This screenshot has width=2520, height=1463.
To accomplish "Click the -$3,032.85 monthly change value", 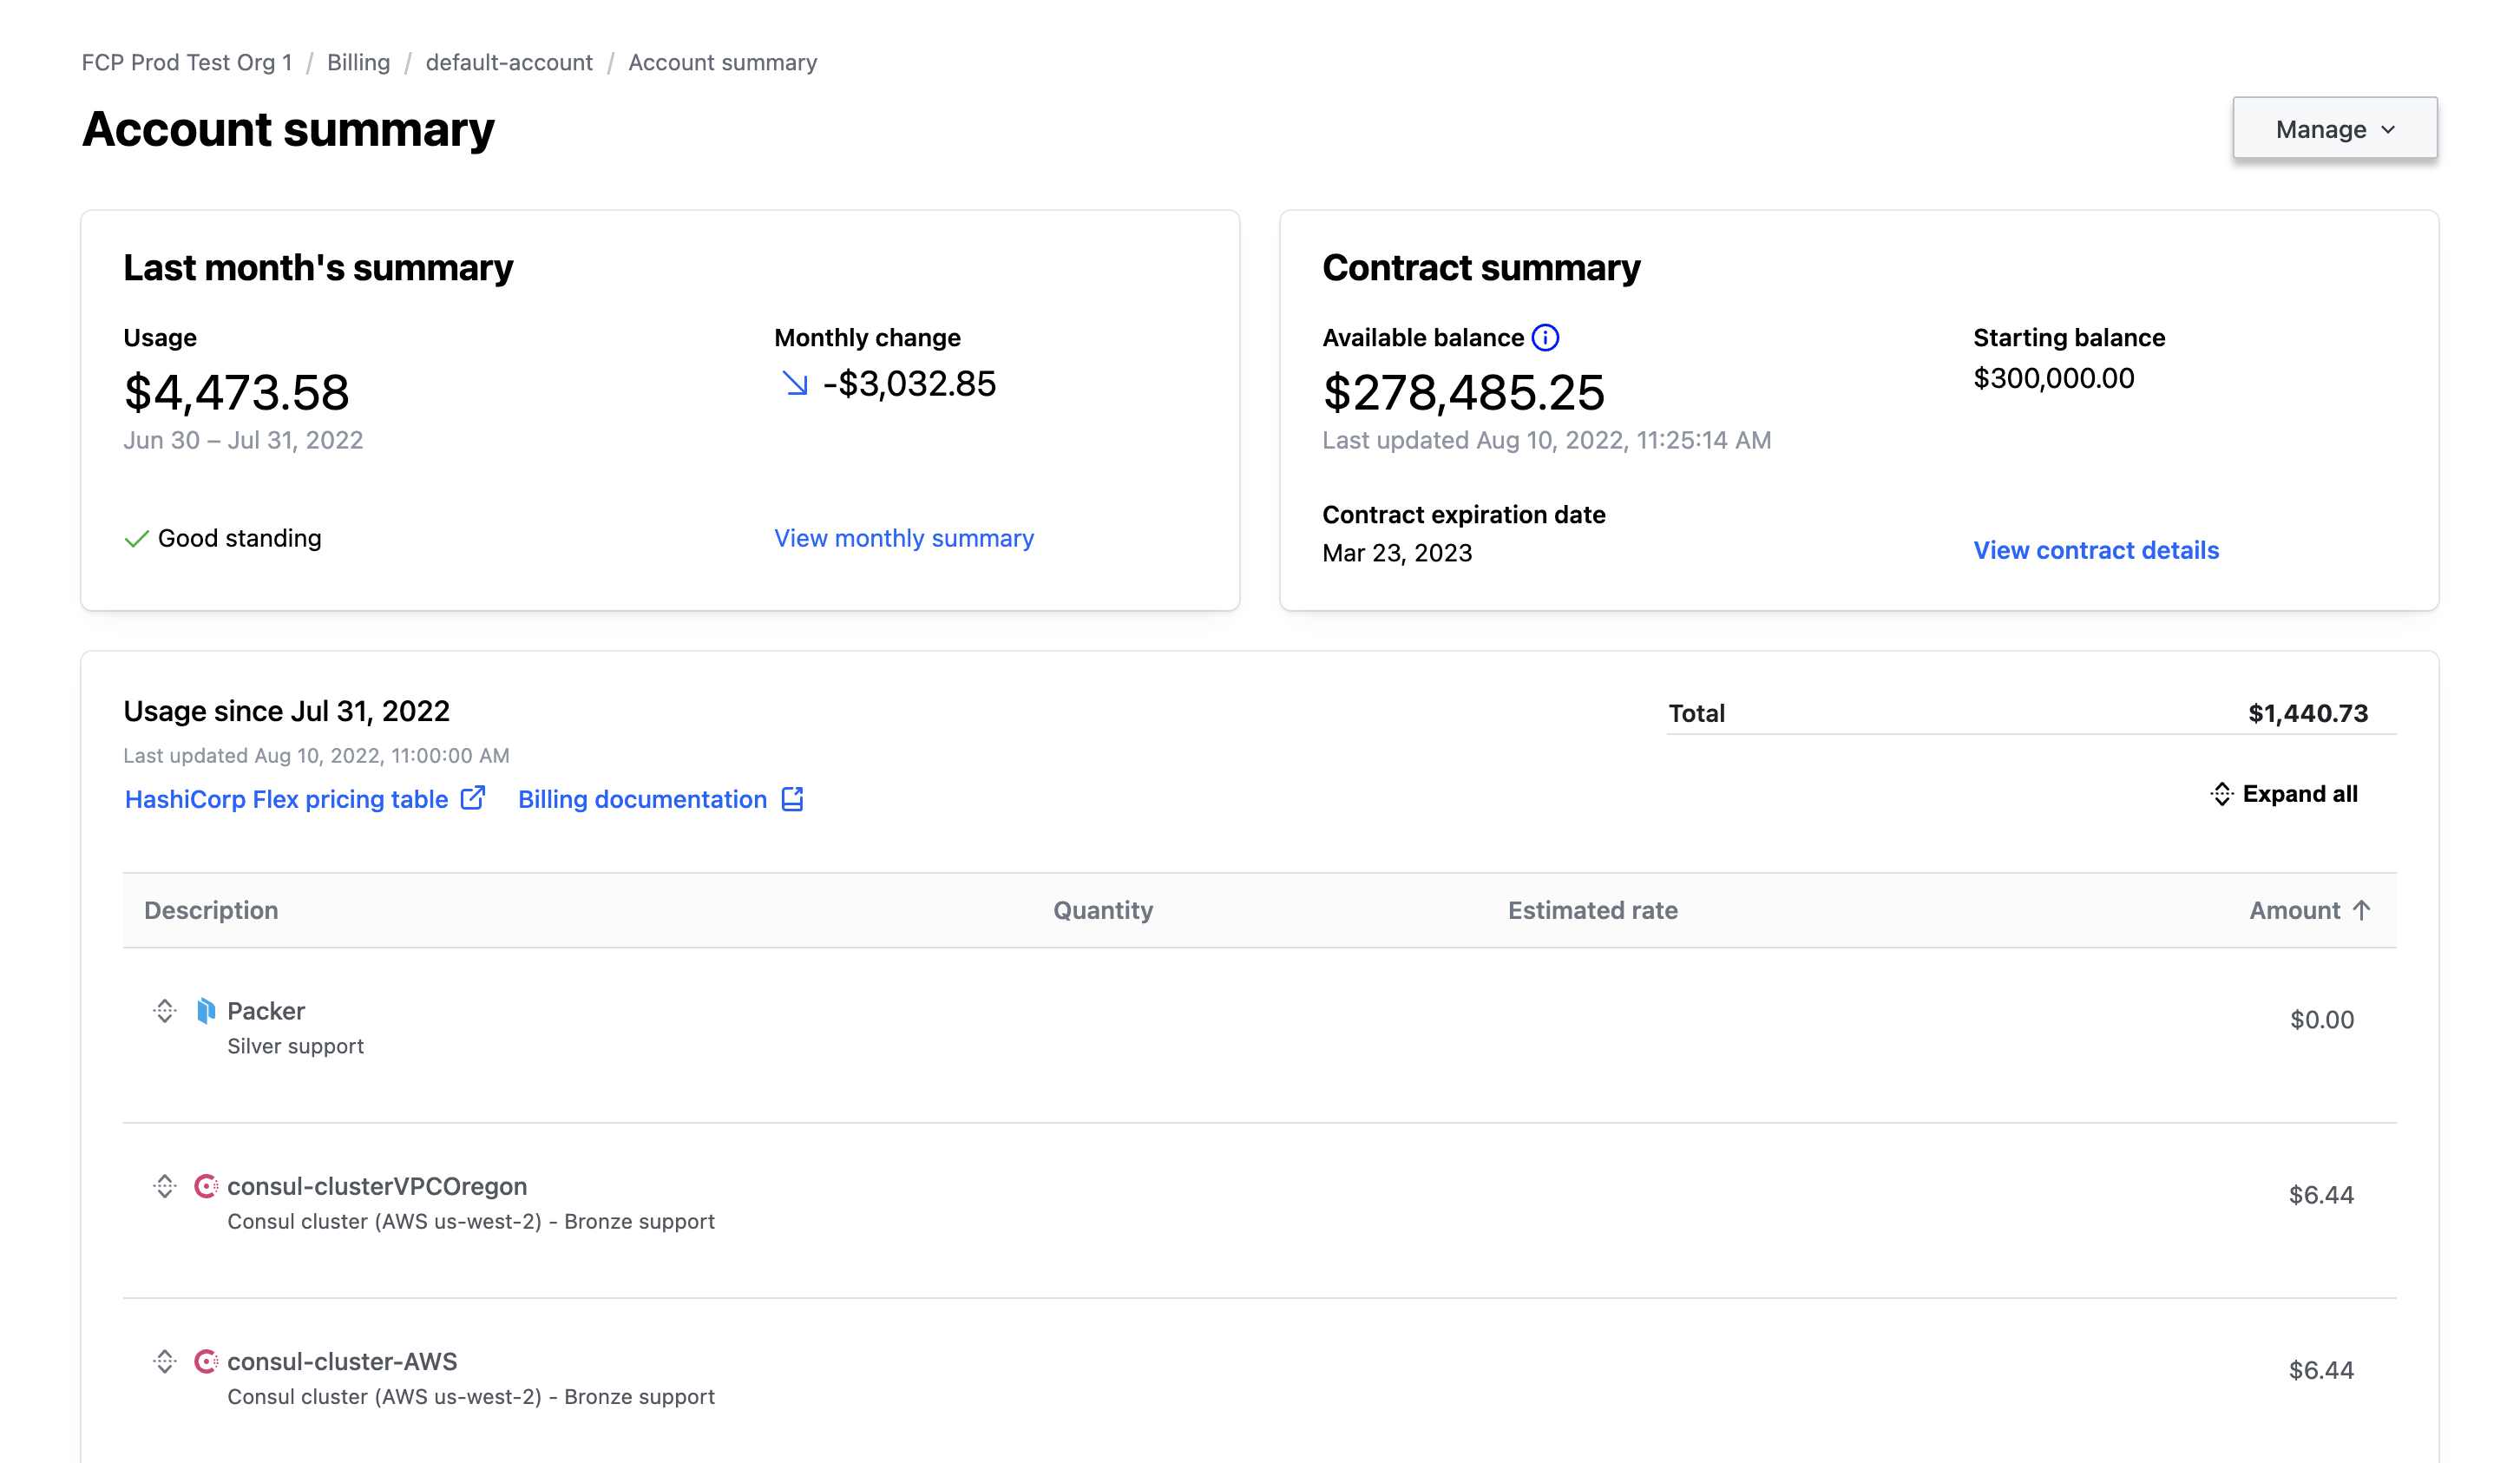I will click(x=909, y=384).
